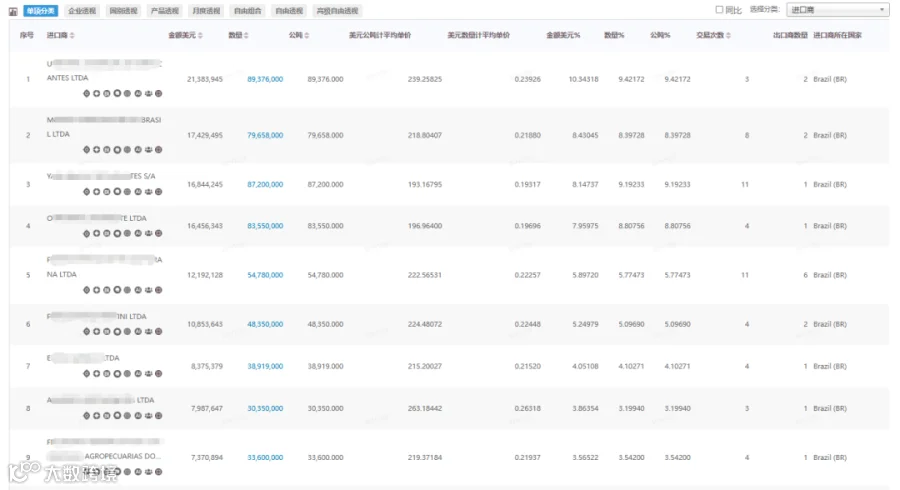Switch to the 自由组合 tab

coord(247,11)
